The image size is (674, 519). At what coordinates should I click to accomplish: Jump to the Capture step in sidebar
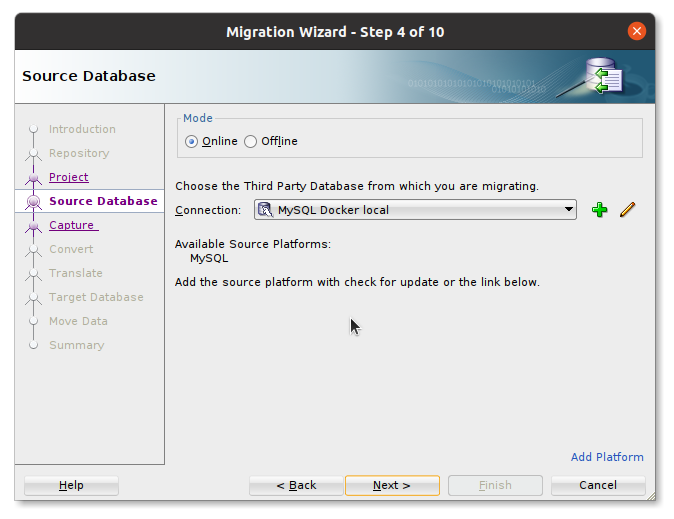pos(71,225)
